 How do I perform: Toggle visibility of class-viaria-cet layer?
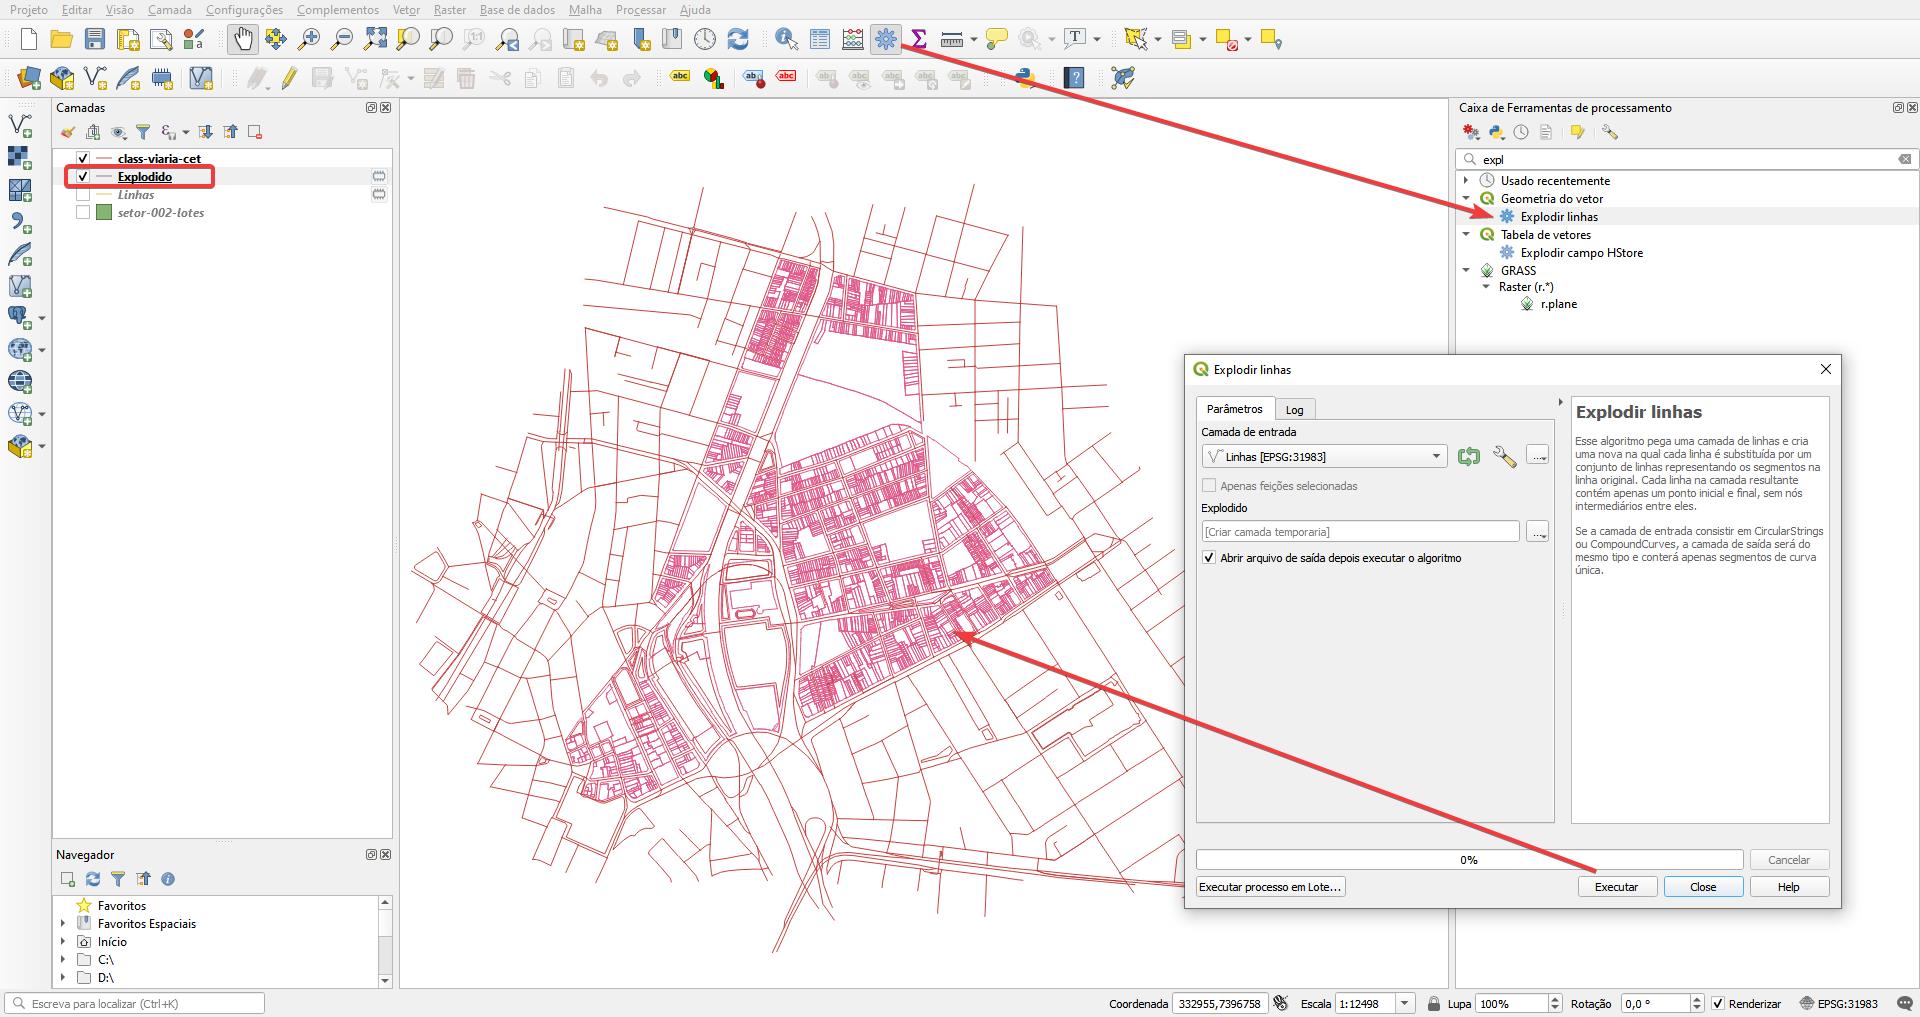83,158
